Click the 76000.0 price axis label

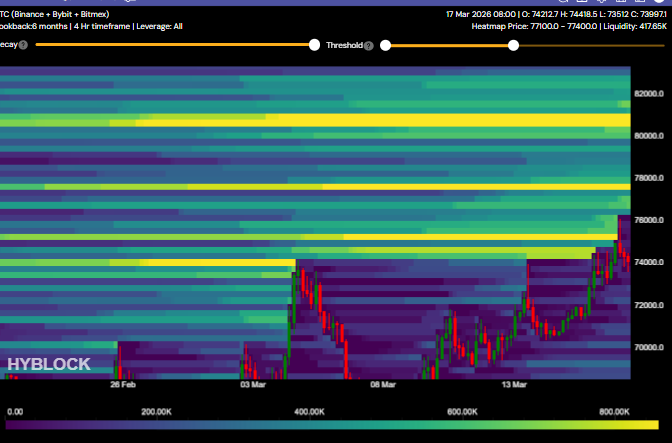(x=649, y=220)
